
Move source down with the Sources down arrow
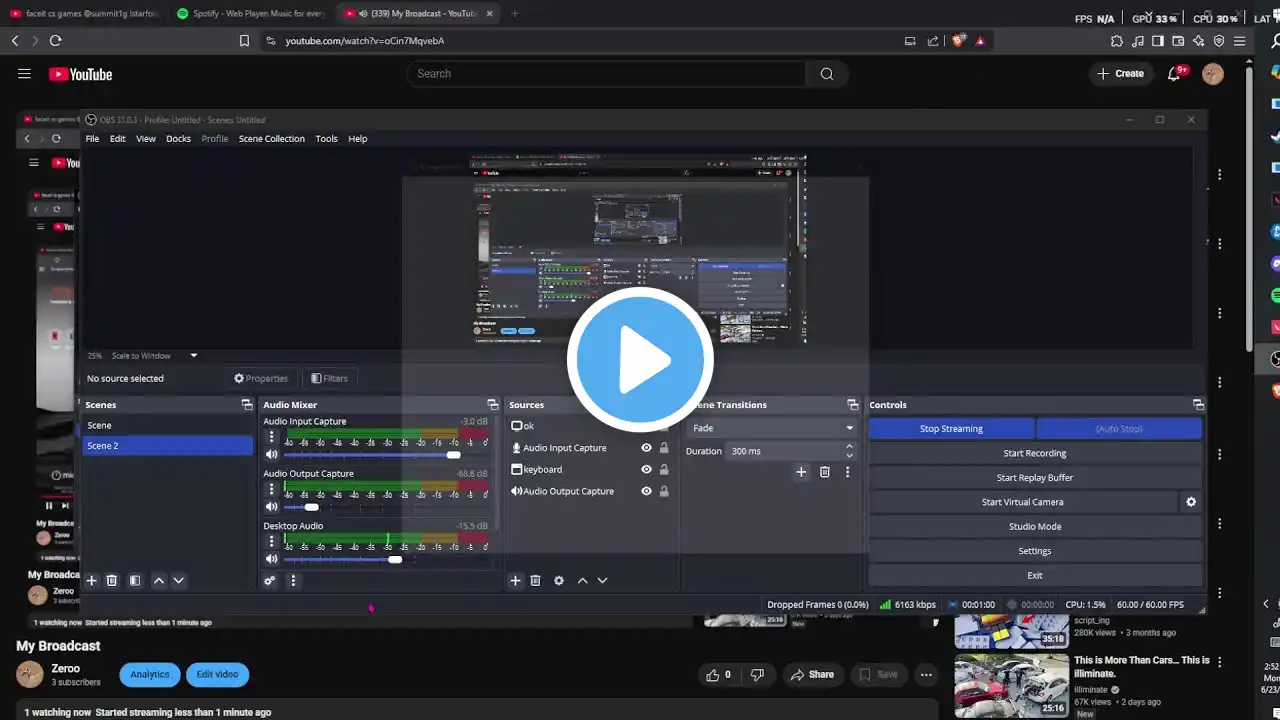tap(602, 580)
